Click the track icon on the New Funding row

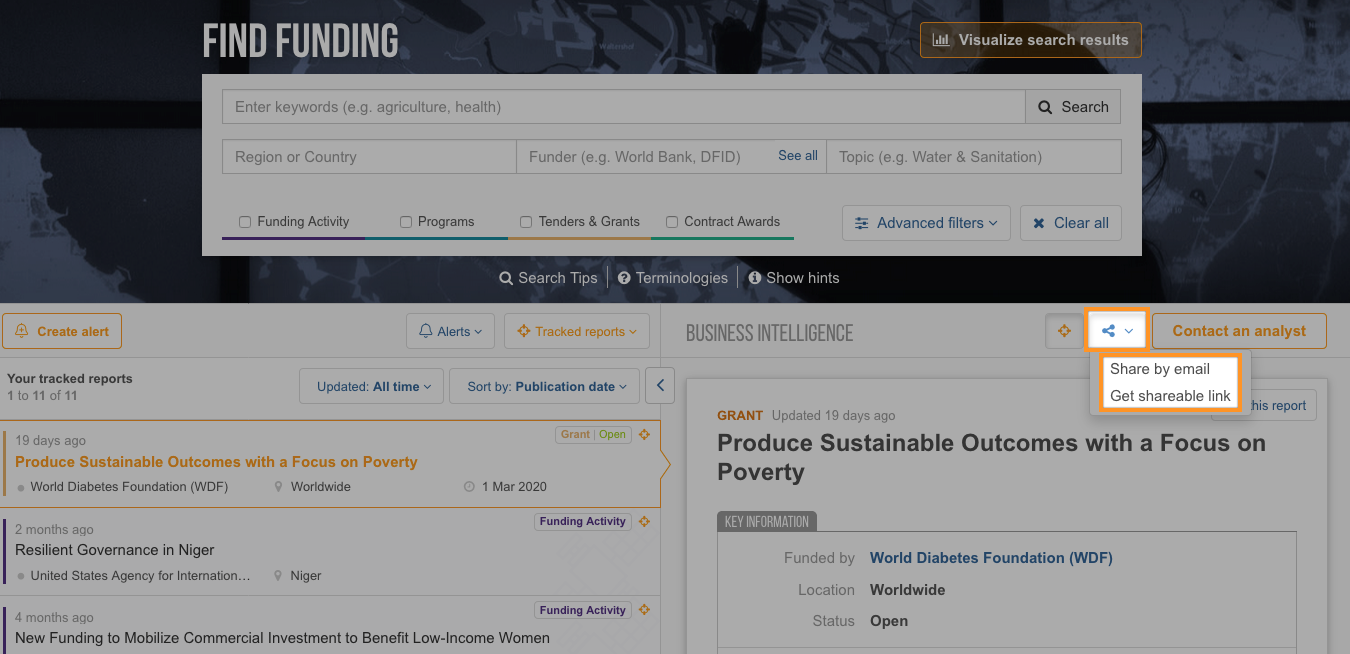coord(645,610)
